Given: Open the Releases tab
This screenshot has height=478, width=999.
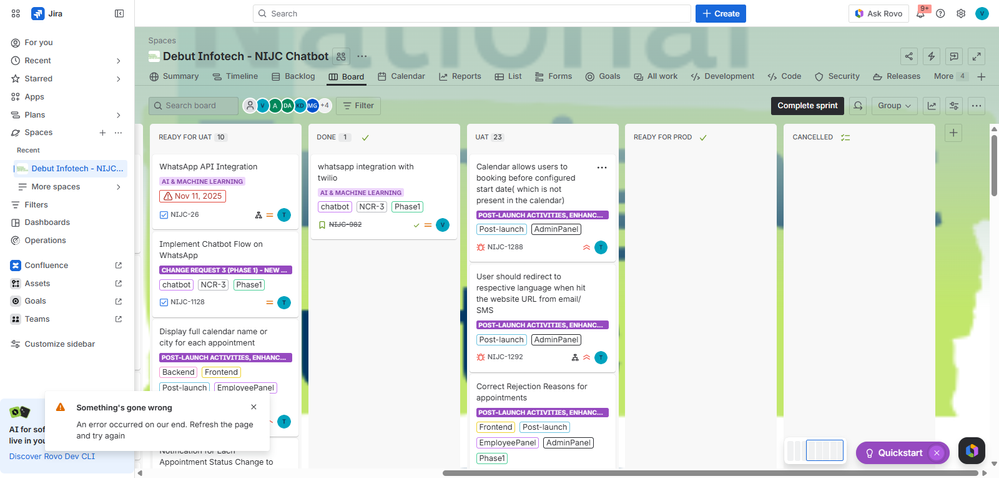Looking at the screenshot, I should pos(895,76).
